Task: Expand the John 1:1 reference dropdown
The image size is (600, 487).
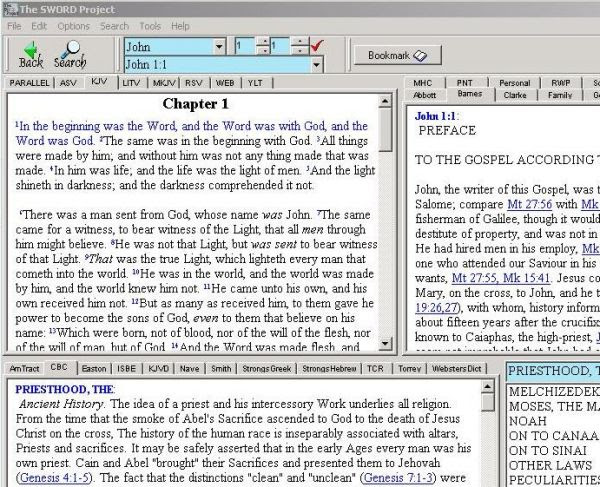Action: pos(316,65)
